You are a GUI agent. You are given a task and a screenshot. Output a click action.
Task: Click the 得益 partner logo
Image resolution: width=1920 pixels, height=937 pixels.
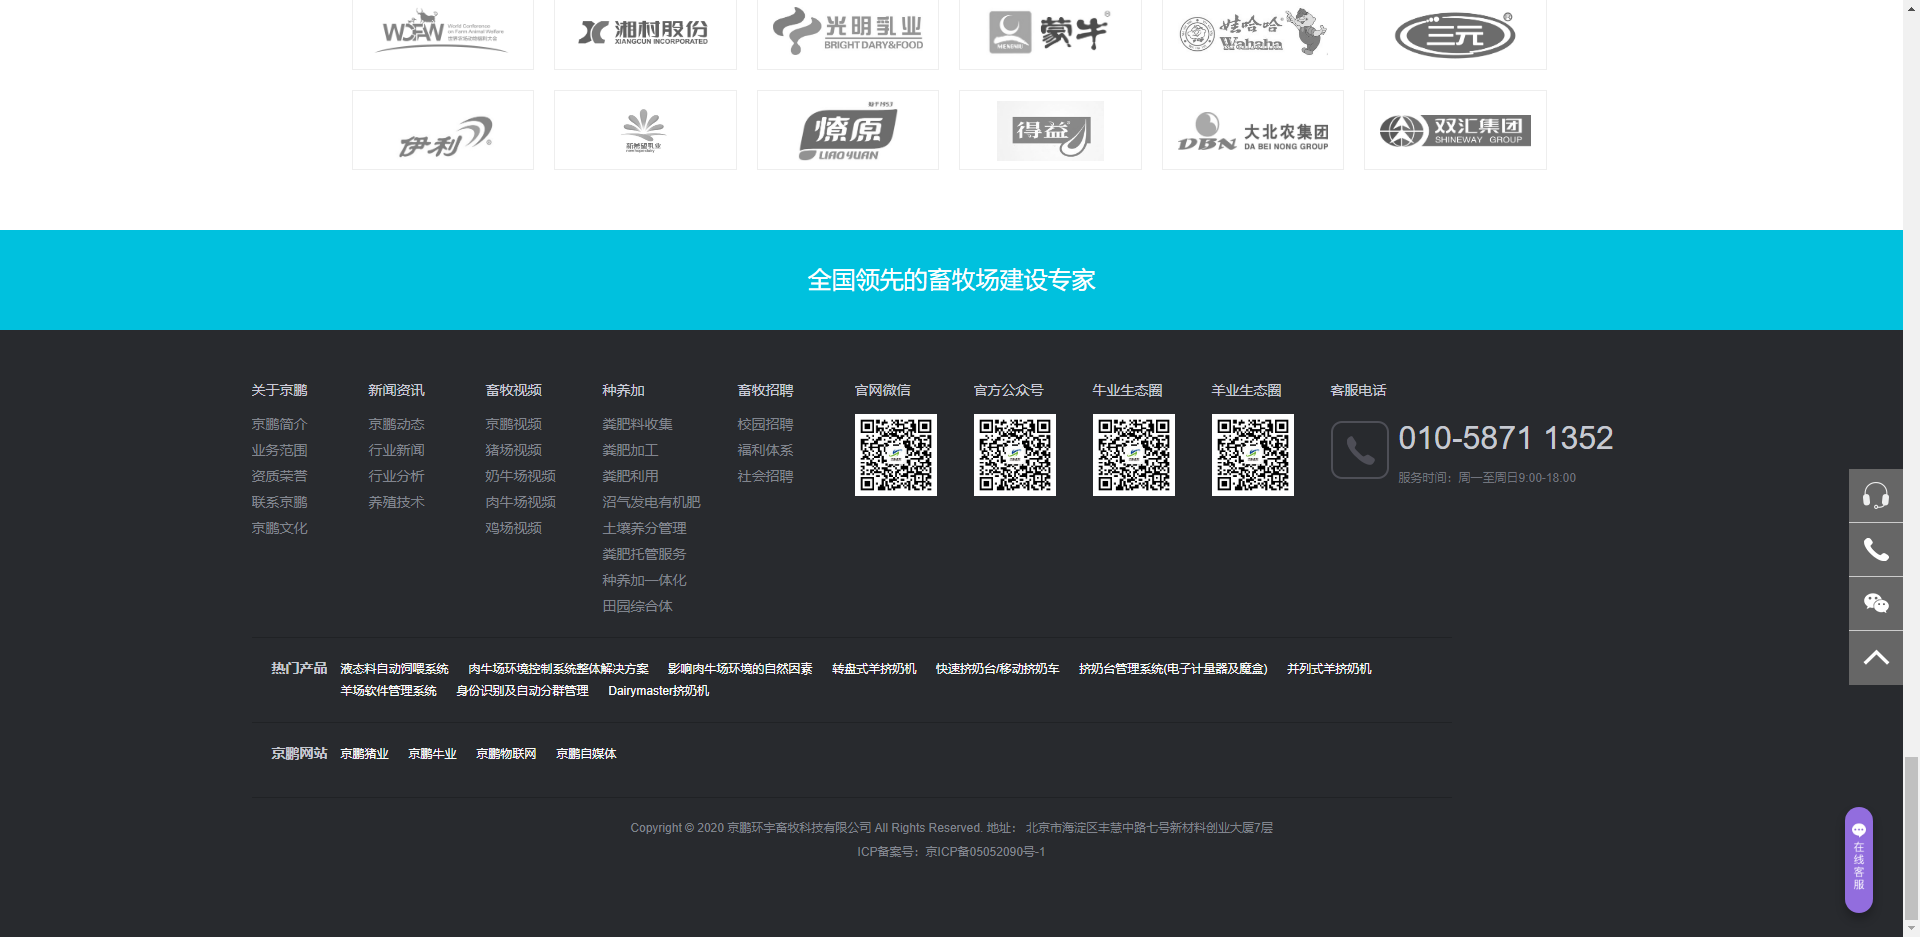click(x=1050, y=130)
